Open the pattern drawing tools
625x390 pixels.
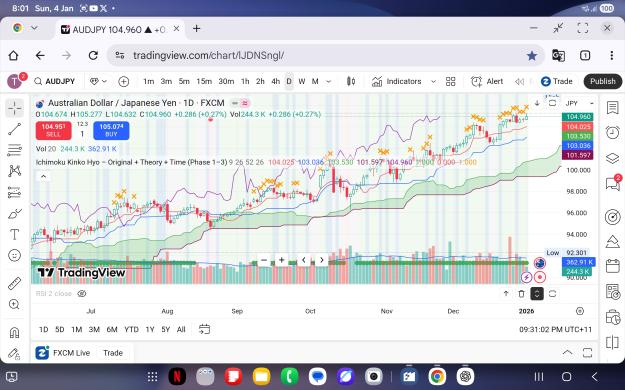point(15,171)
